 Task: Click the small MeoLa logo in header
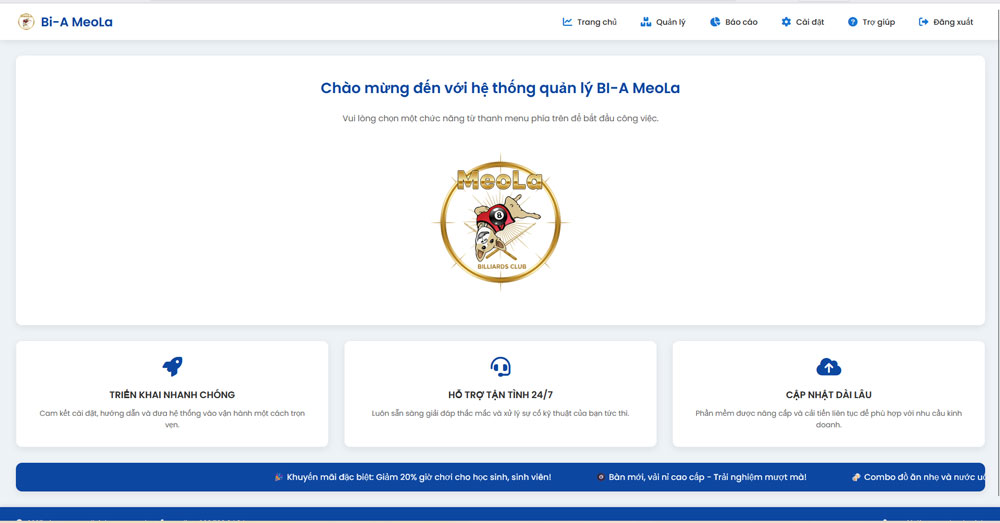pos(26,21)
